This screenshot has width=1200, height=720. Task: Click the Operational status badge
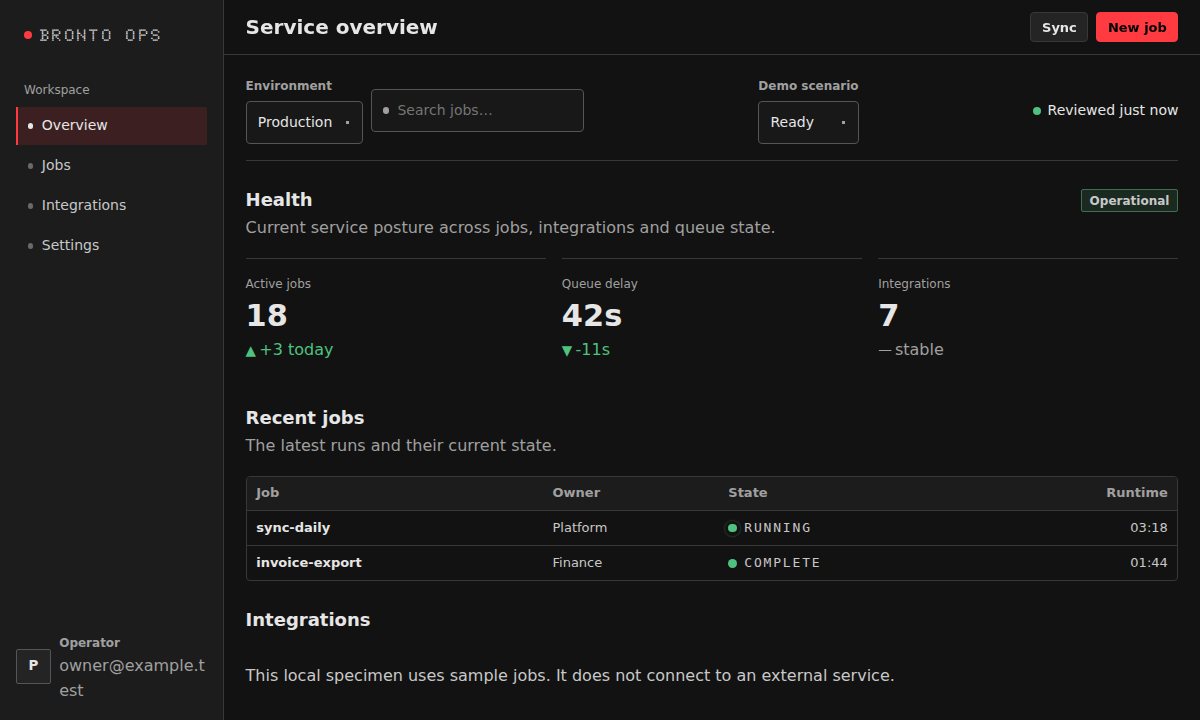(x=1129, y=201)
